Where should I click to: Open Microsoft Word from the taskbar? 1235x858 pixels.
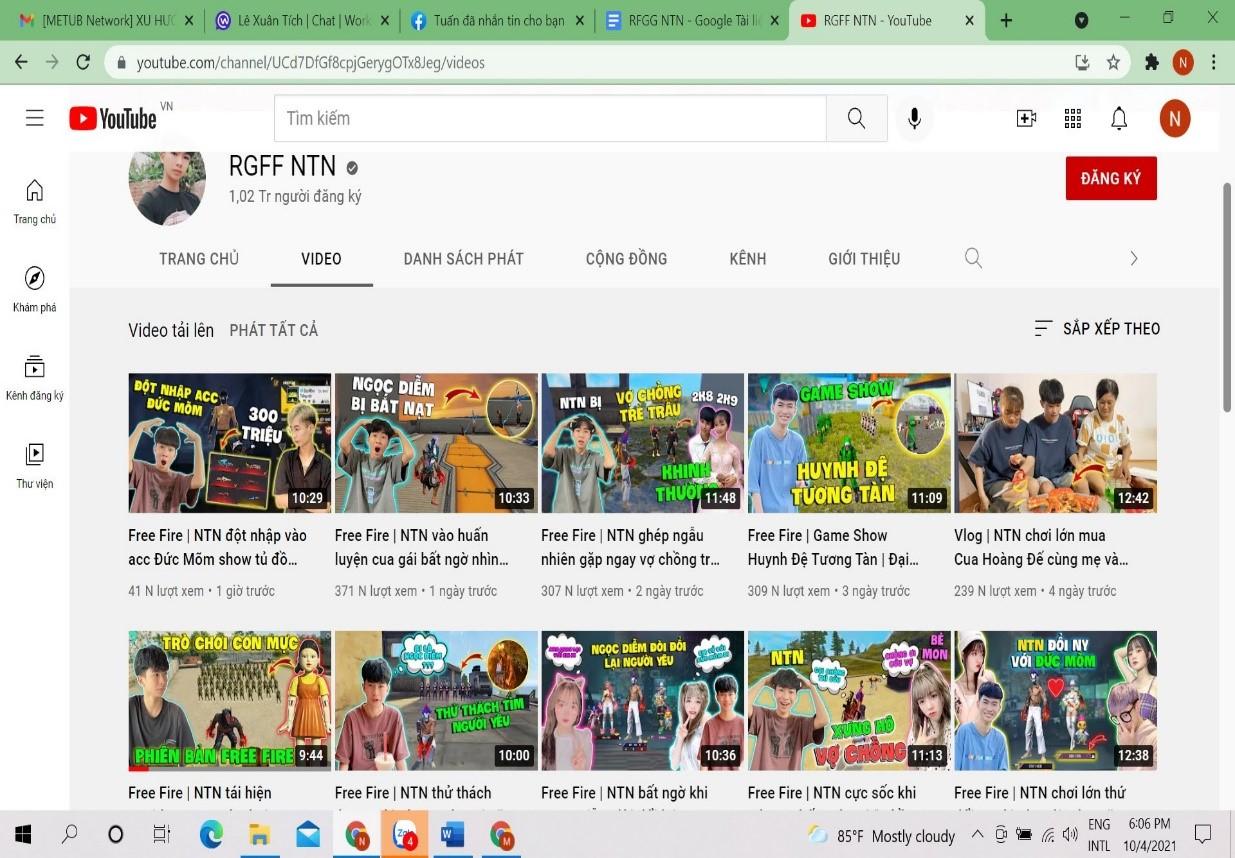tap(452, 833)
